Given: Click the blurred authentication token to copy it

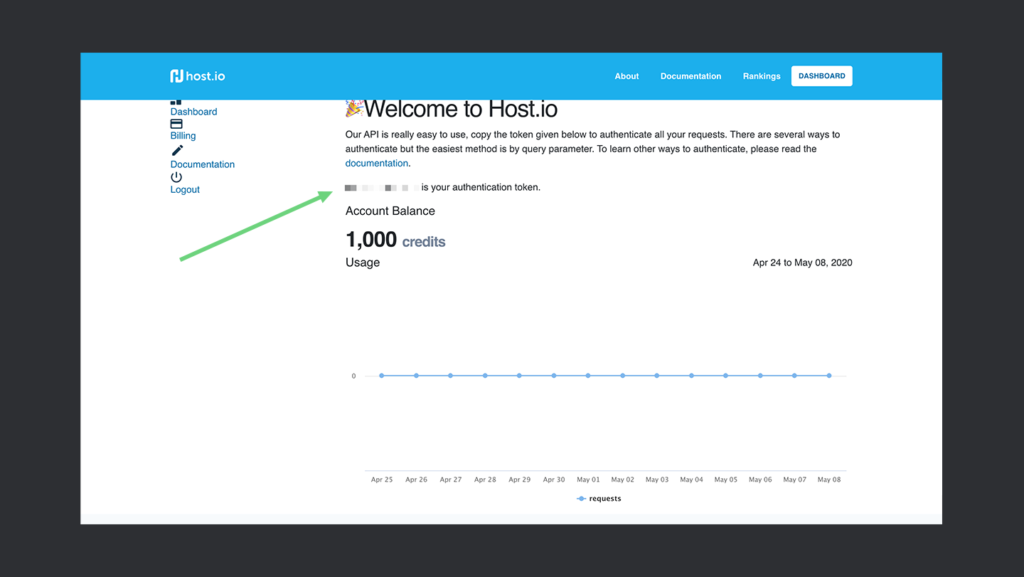Looking at the screenshot, I should point(380,187).
